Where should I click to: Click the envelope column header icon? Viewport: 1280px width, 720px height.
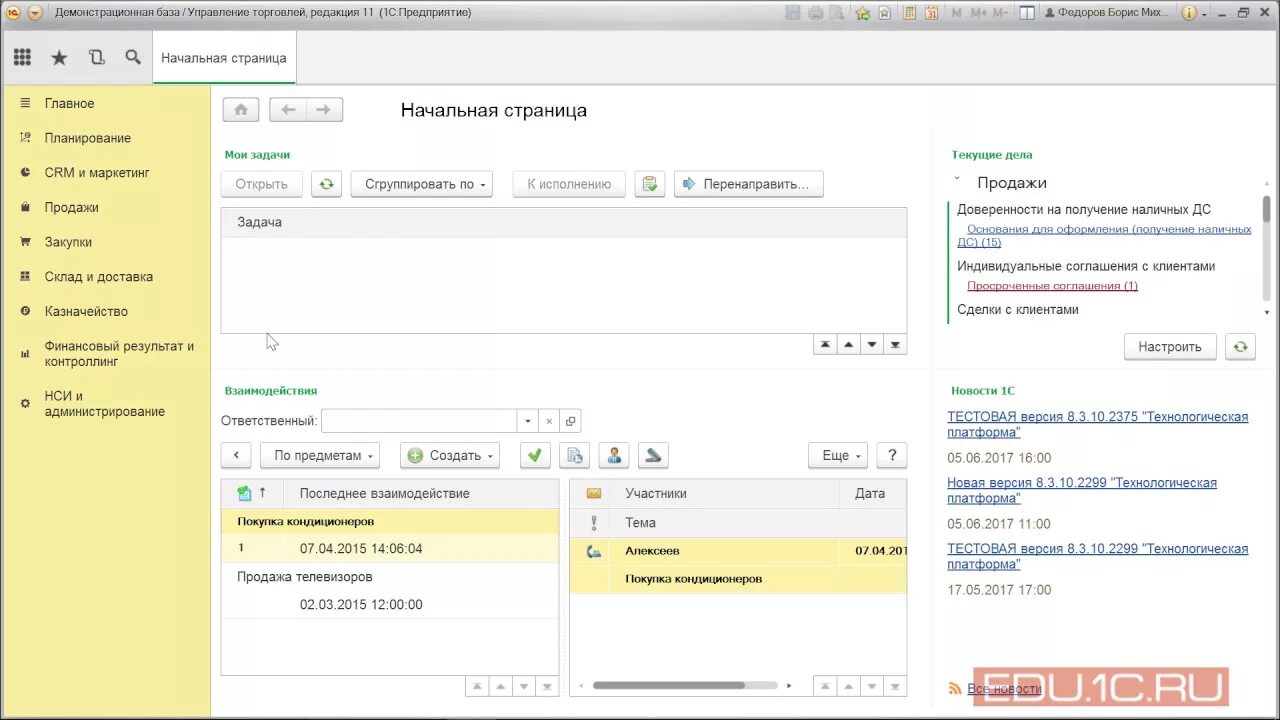click(594, 493)
